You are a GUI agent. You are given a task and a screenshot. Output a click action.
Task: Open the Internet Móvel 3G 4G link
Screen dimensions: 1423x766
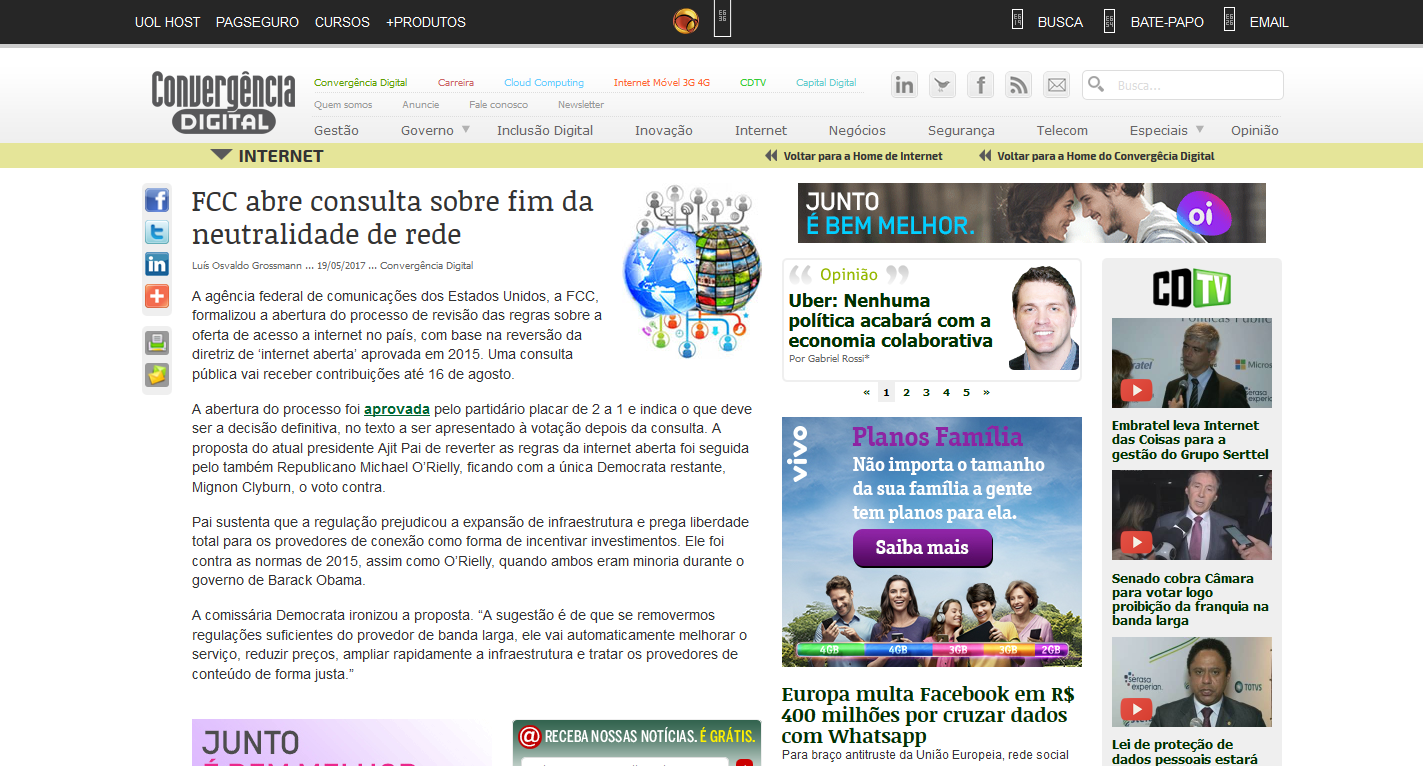pos(662,83)
